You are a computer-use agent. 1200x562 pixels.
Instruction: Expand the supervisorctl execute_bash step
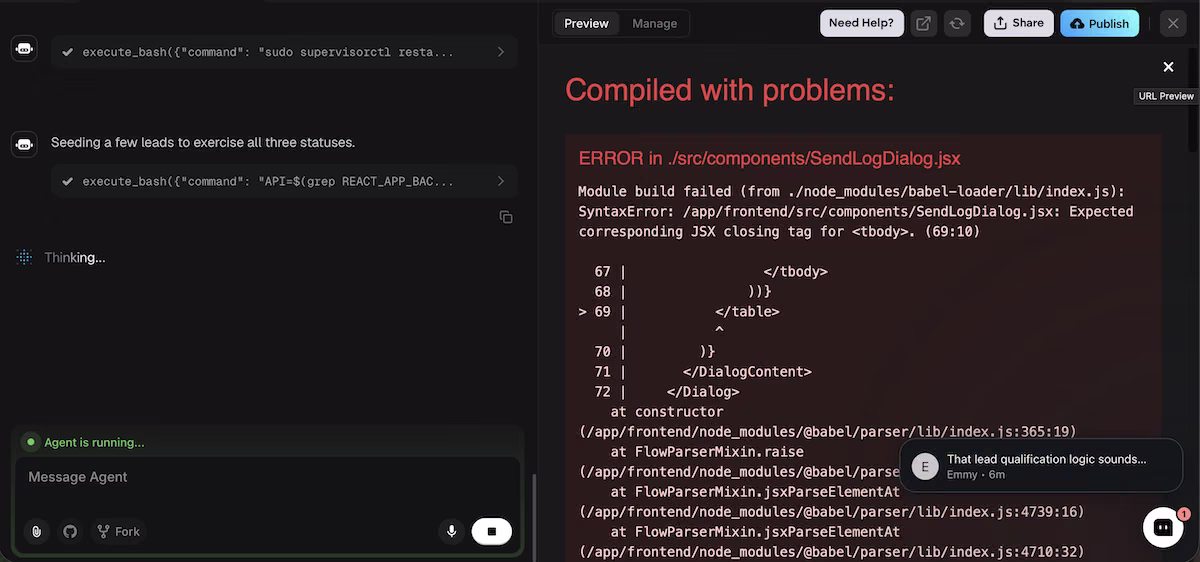[x=284, y=51]
